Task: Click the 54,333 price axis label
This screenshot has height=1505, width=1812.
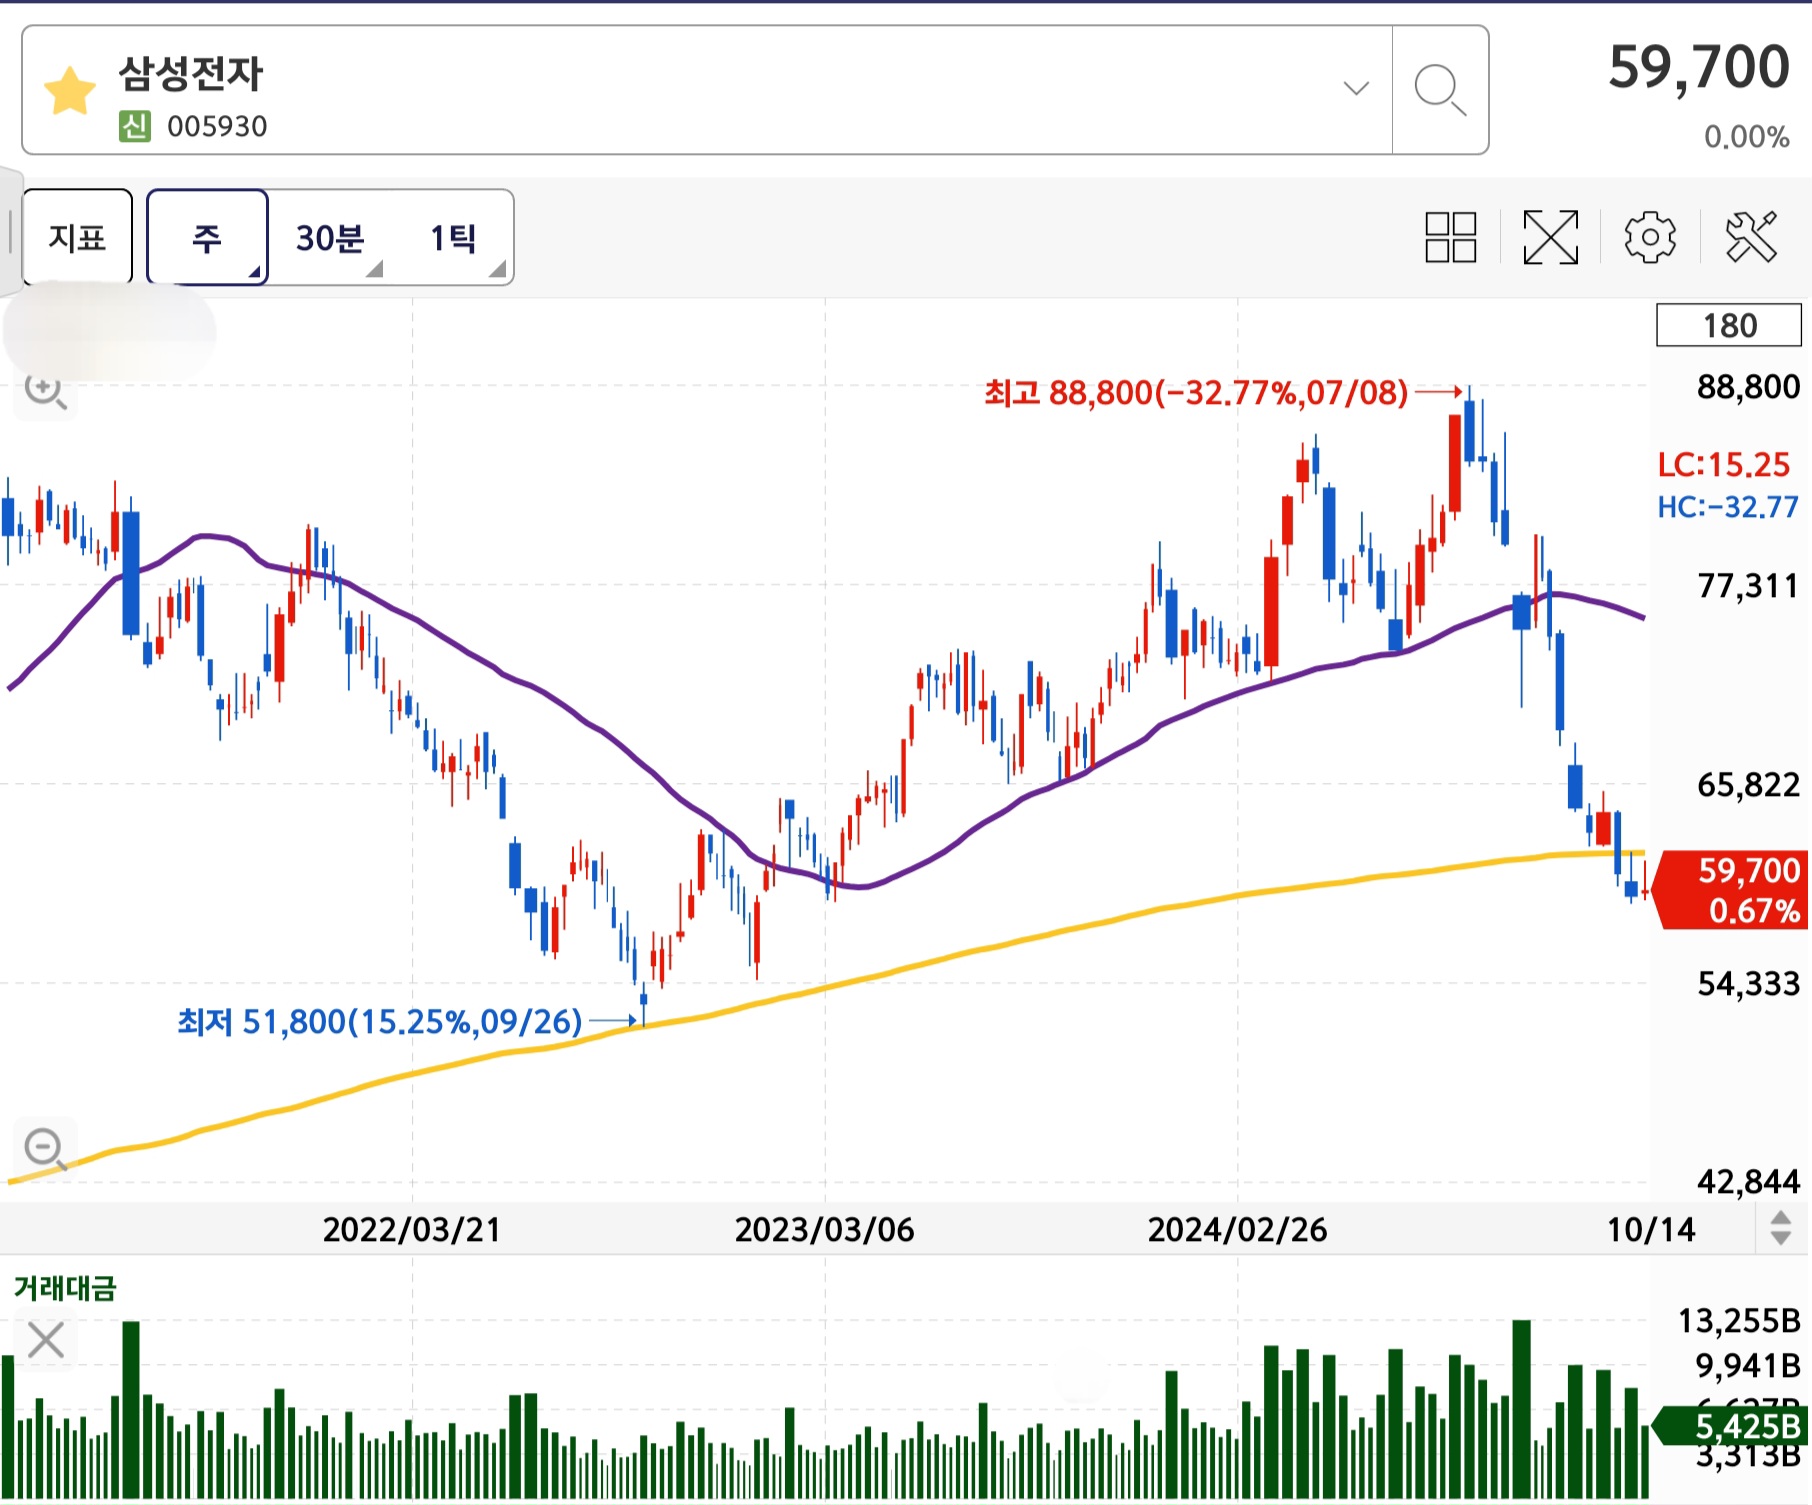Action: (x=1749, y=983)
